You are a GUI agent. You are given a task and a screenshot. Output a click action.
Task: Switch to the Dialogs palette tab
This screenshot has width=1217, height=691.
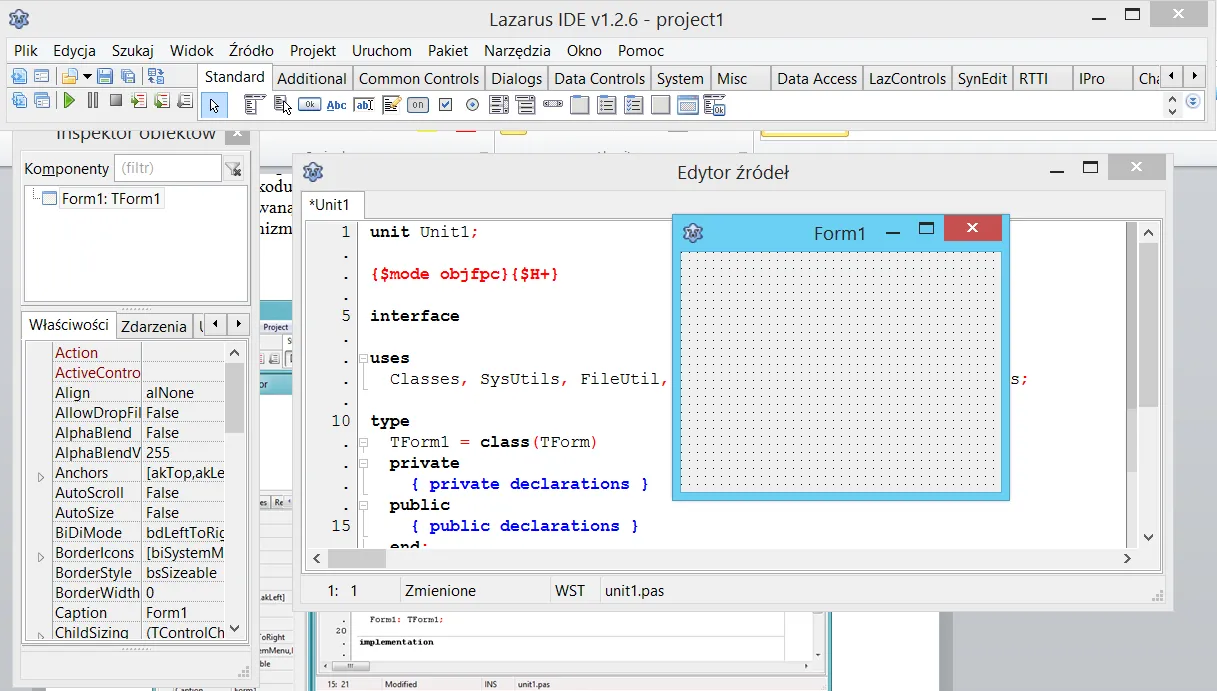click(x=517, y=79)
